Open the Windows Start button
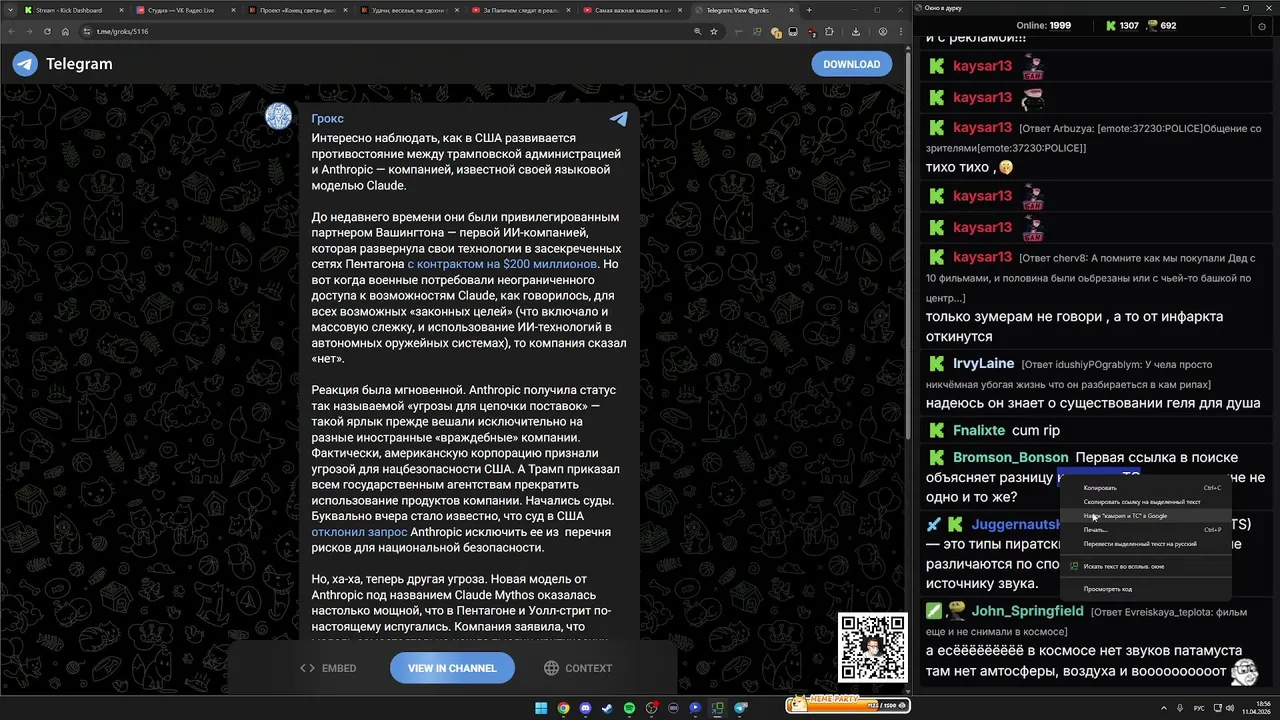1280x720 pixels. tap(541, 708)
